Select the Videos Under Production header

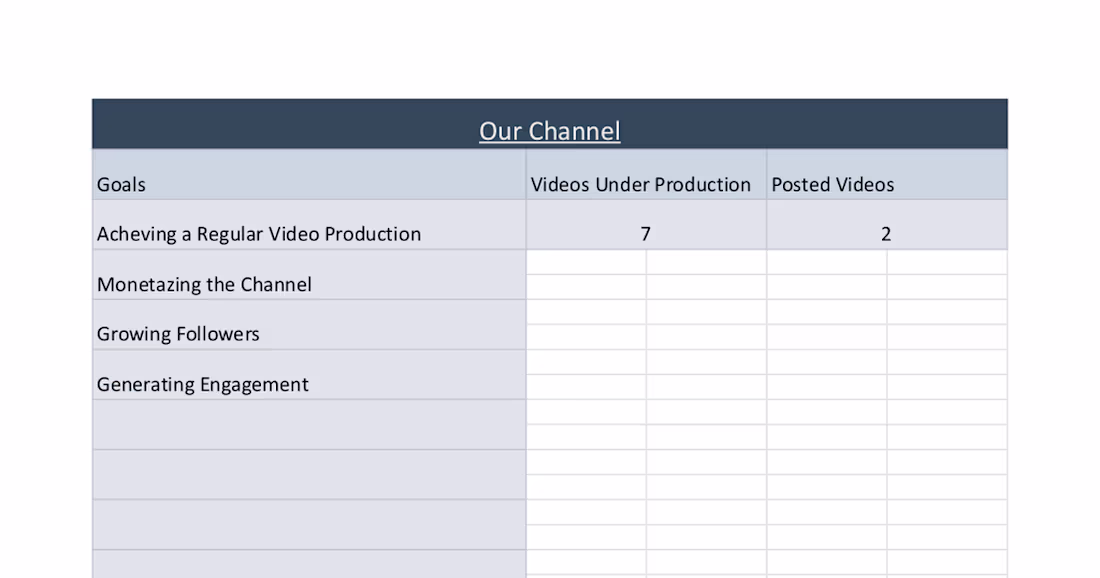641,184
